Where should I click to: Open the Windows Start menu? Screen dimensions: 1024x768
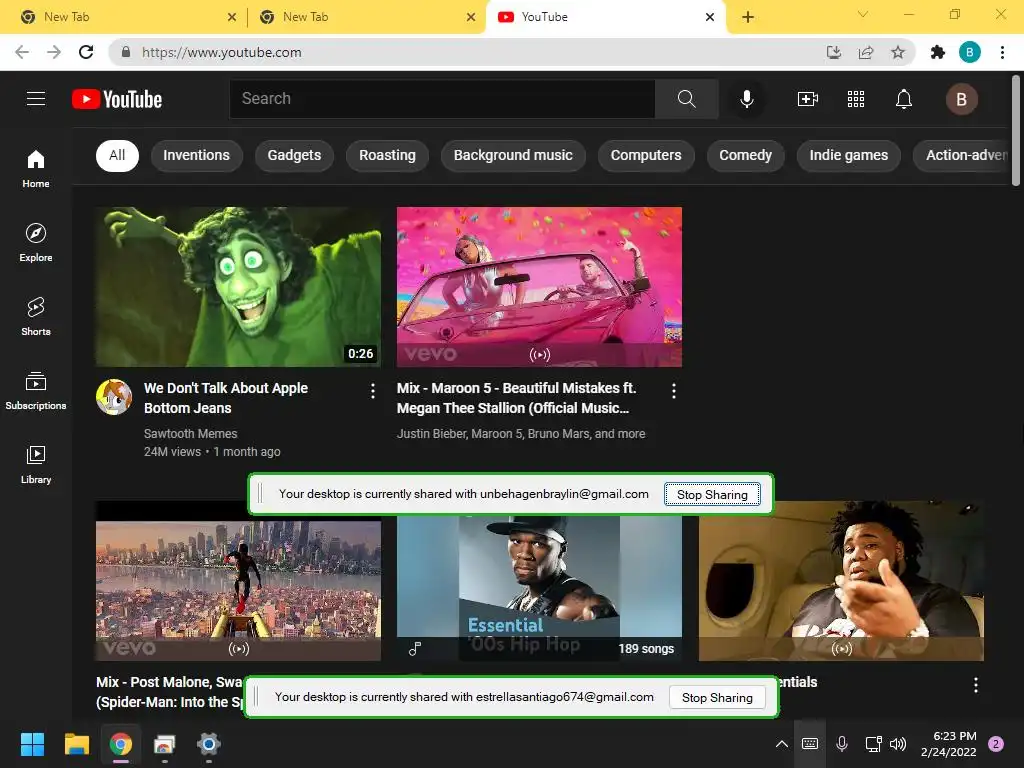[x=32, y=744]
